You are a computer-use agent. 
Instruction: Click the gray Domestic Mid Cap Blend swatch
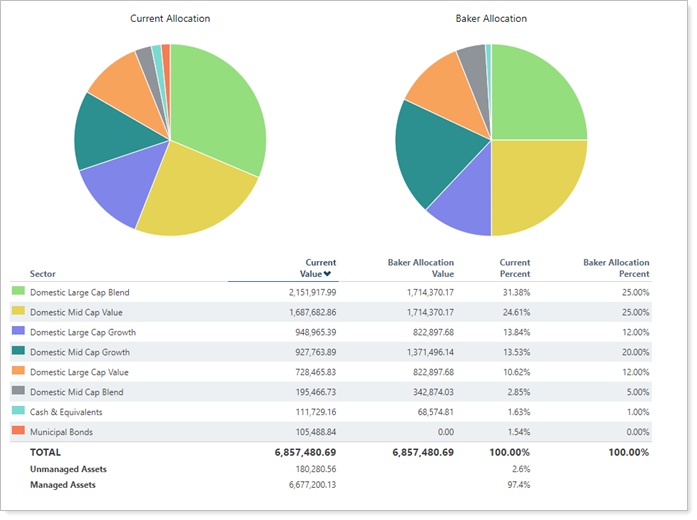click(x=17, y=392)
